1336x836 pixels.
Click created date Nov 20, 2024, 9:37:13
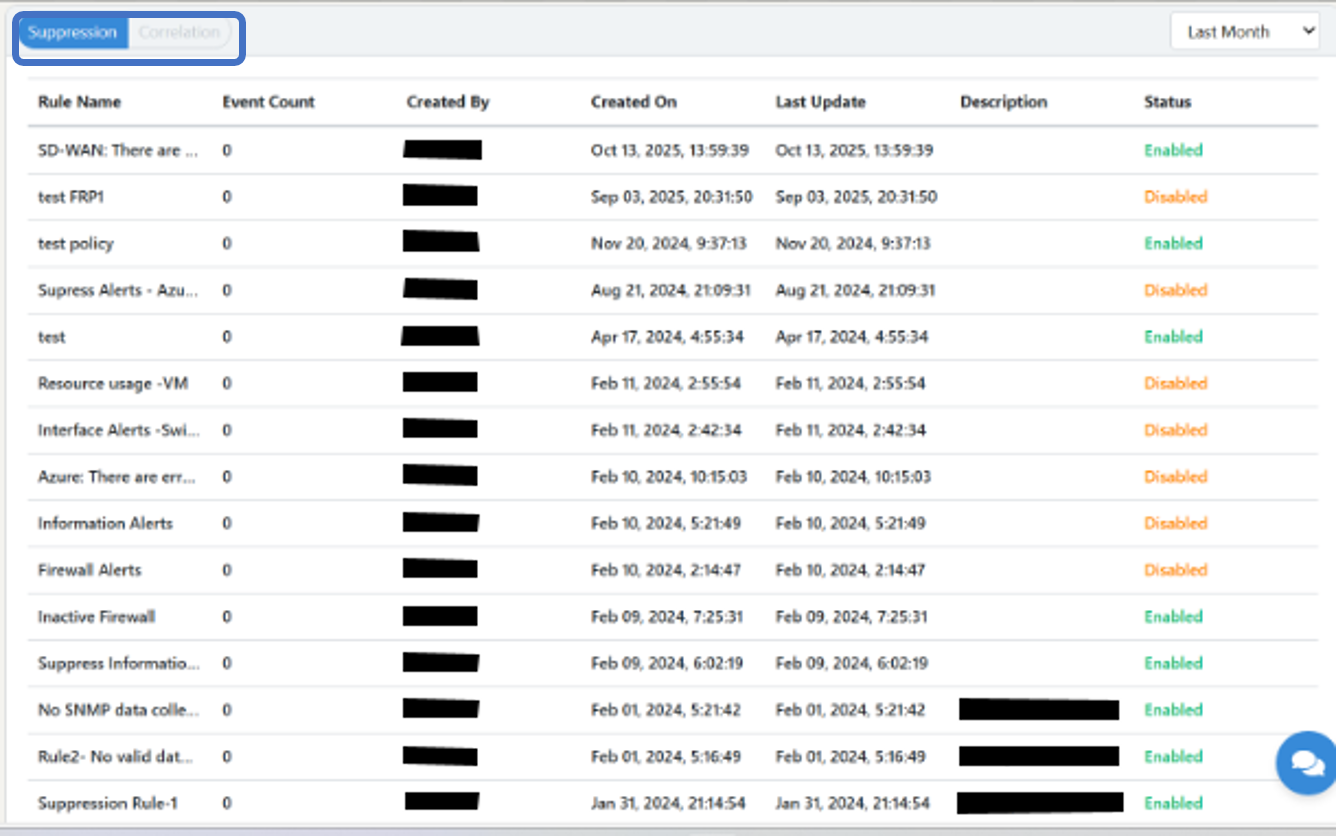point(669,243)
